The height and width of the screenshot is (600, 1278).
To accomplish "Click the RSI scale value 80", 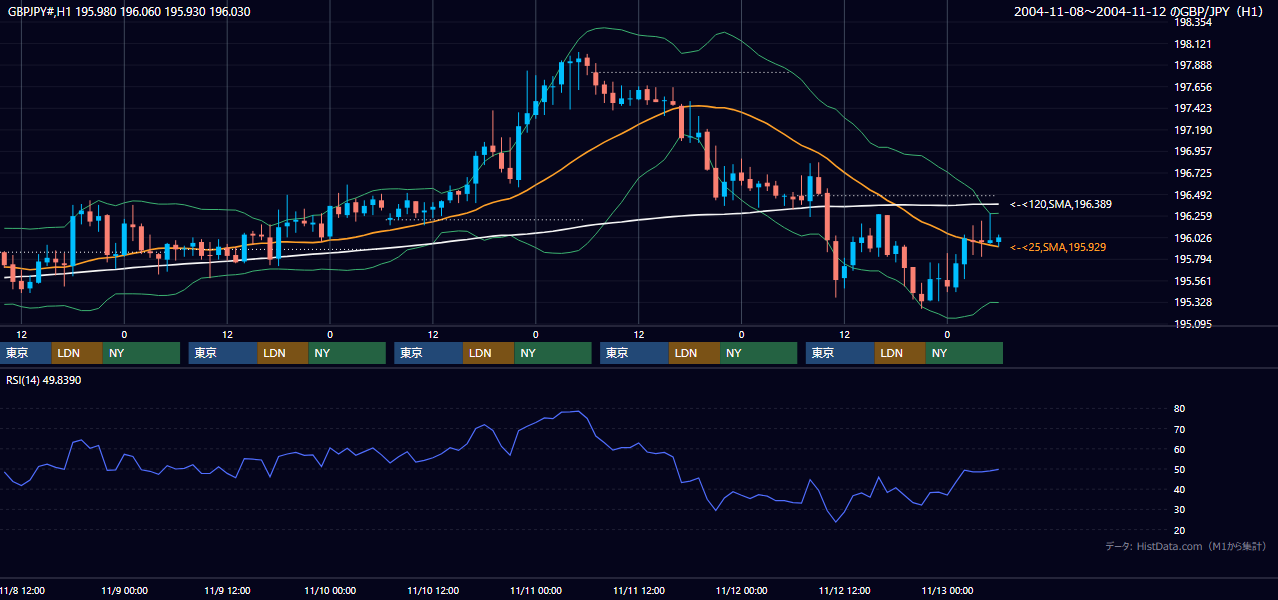I will click(x=1179, y=409).
